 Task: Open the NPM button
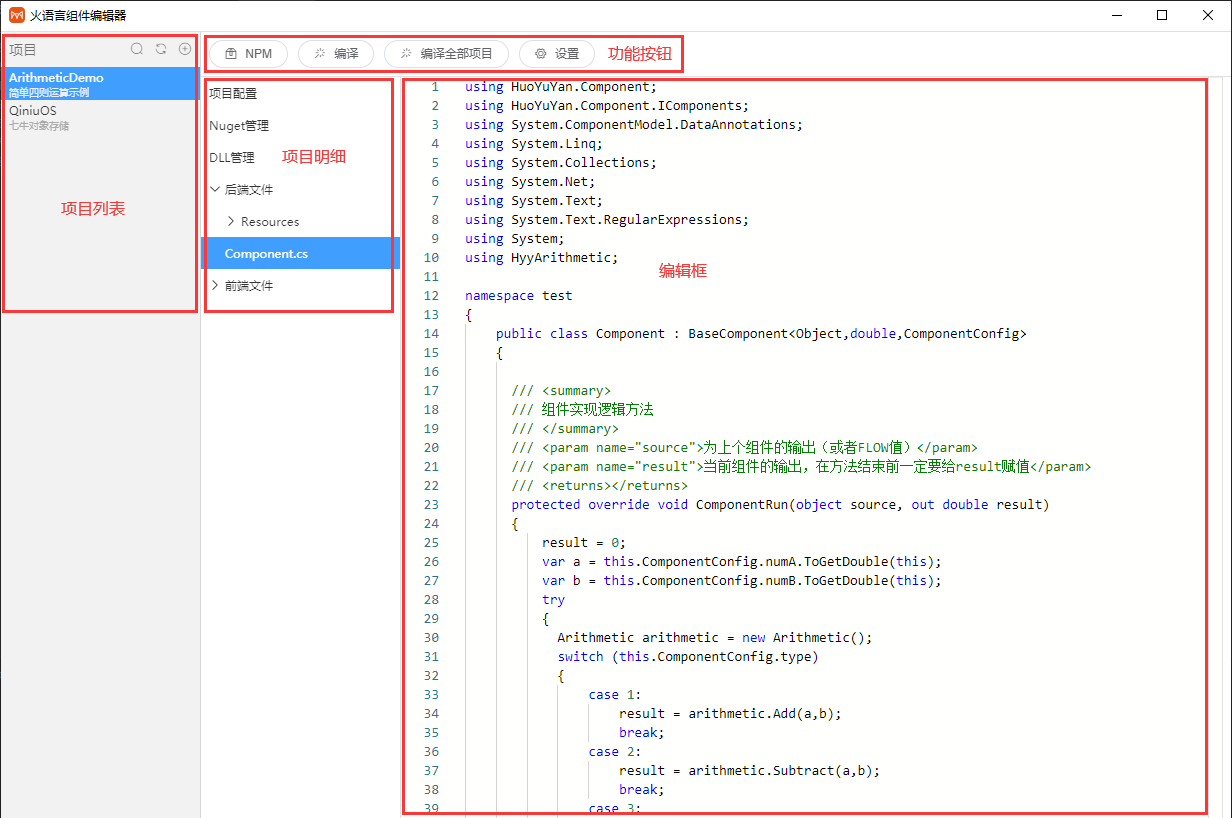click(248, 54)
